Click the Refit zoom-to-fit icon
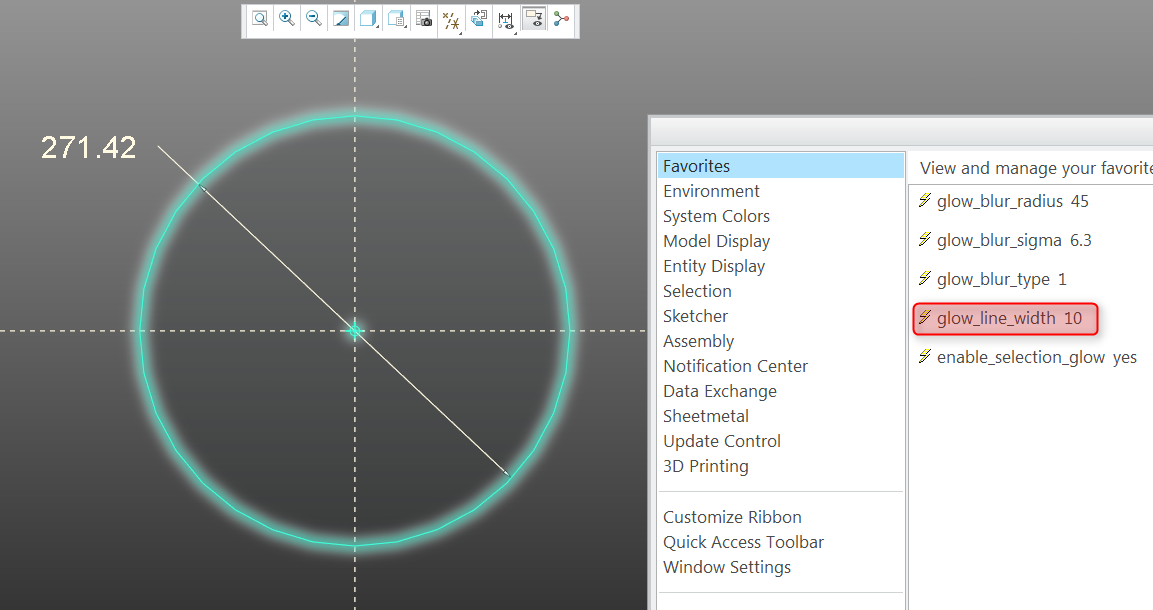Image resolution: width=1153 pixels, height=610 pixels. tap(260, 19)
